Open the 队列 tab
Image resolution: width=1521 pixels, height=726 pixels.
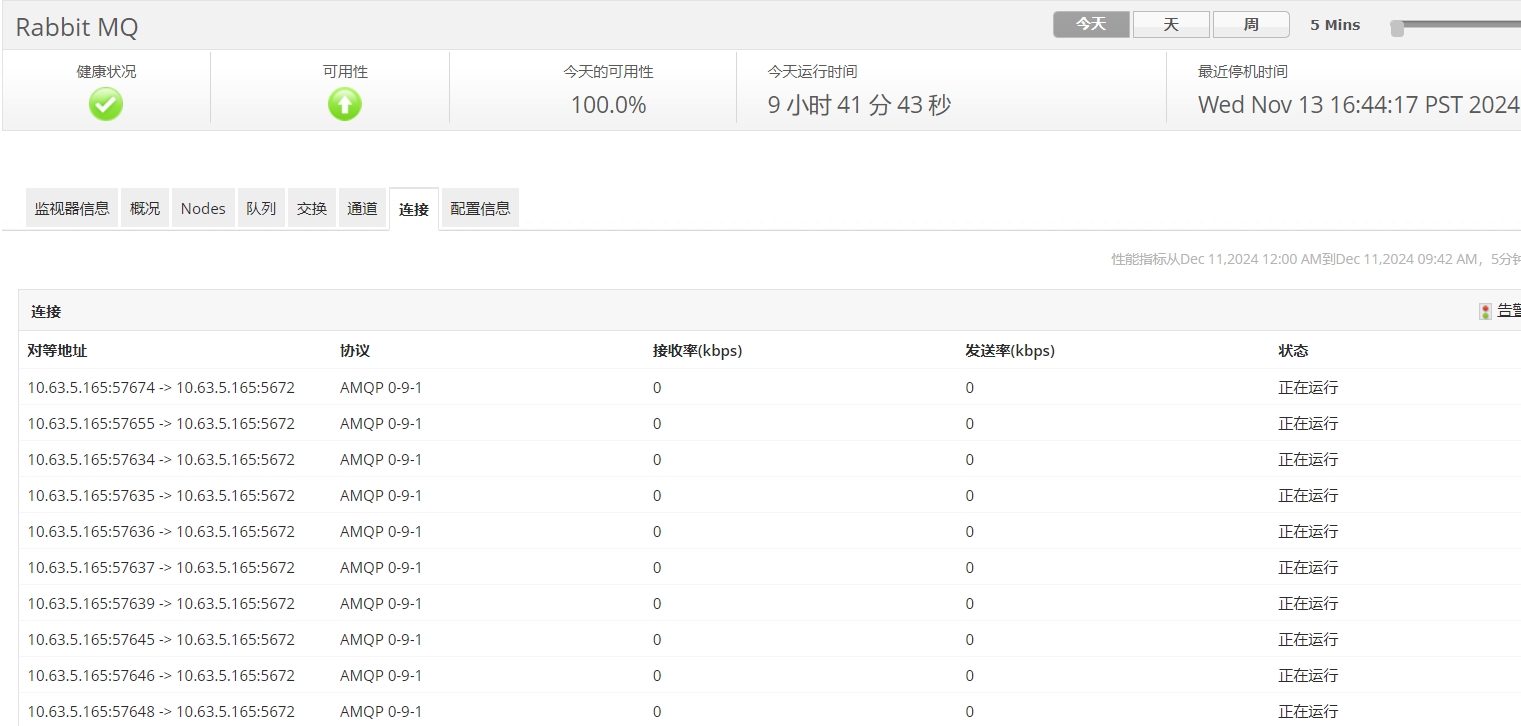pos(261,208)
